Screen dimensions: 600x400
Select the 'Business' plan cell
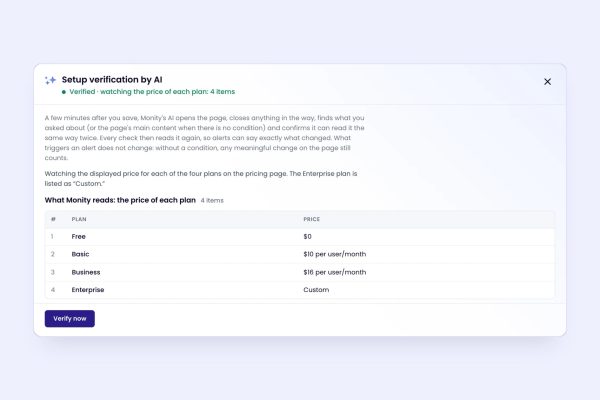click(86, 272)
